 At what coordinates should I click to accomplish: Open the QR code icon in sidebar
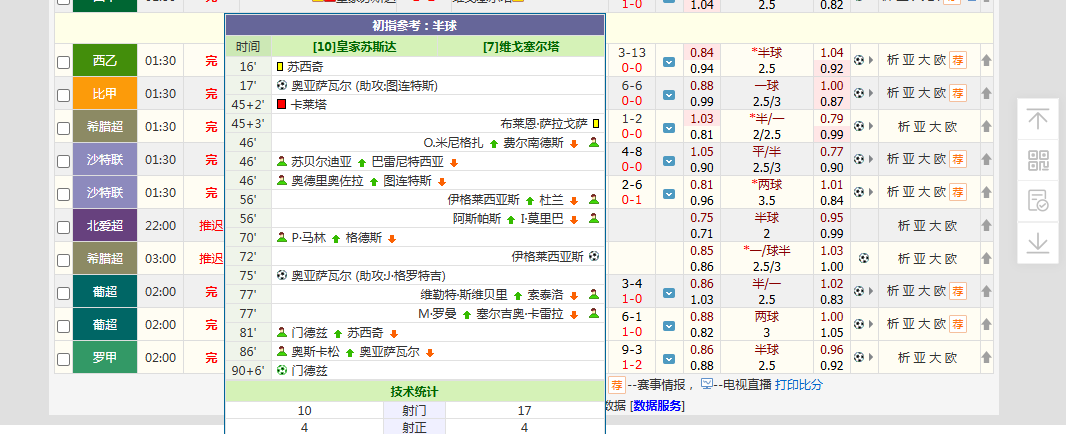(1038, 161)
